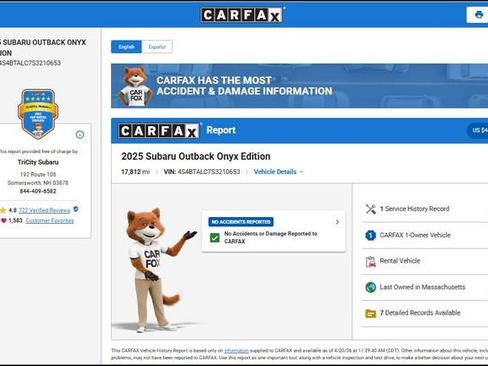The image size is (488, 366).
Task: Open the Last Owned in Massachusetts row
Action: pyautogui.click(x=425, y=287)
